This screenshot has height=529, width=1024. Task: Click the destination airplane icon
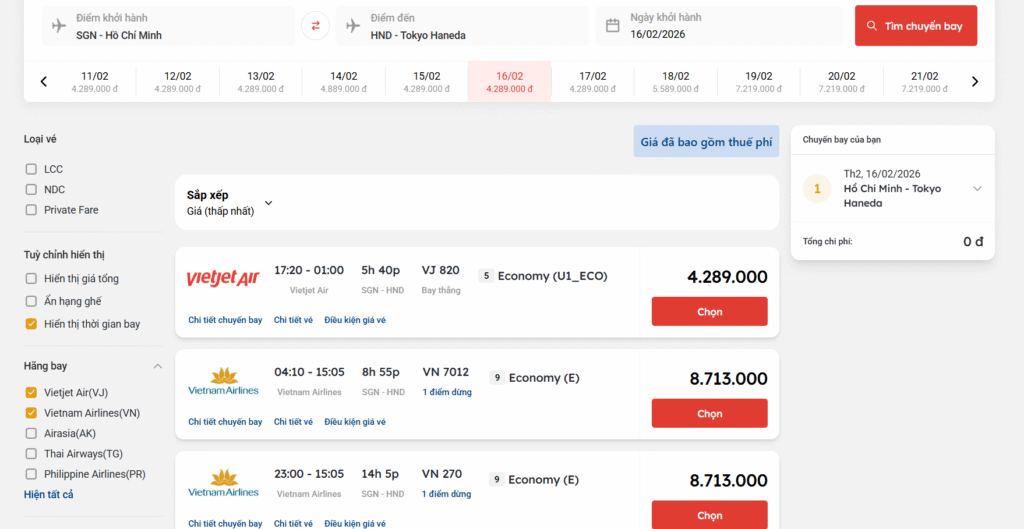tap(353, 26)
